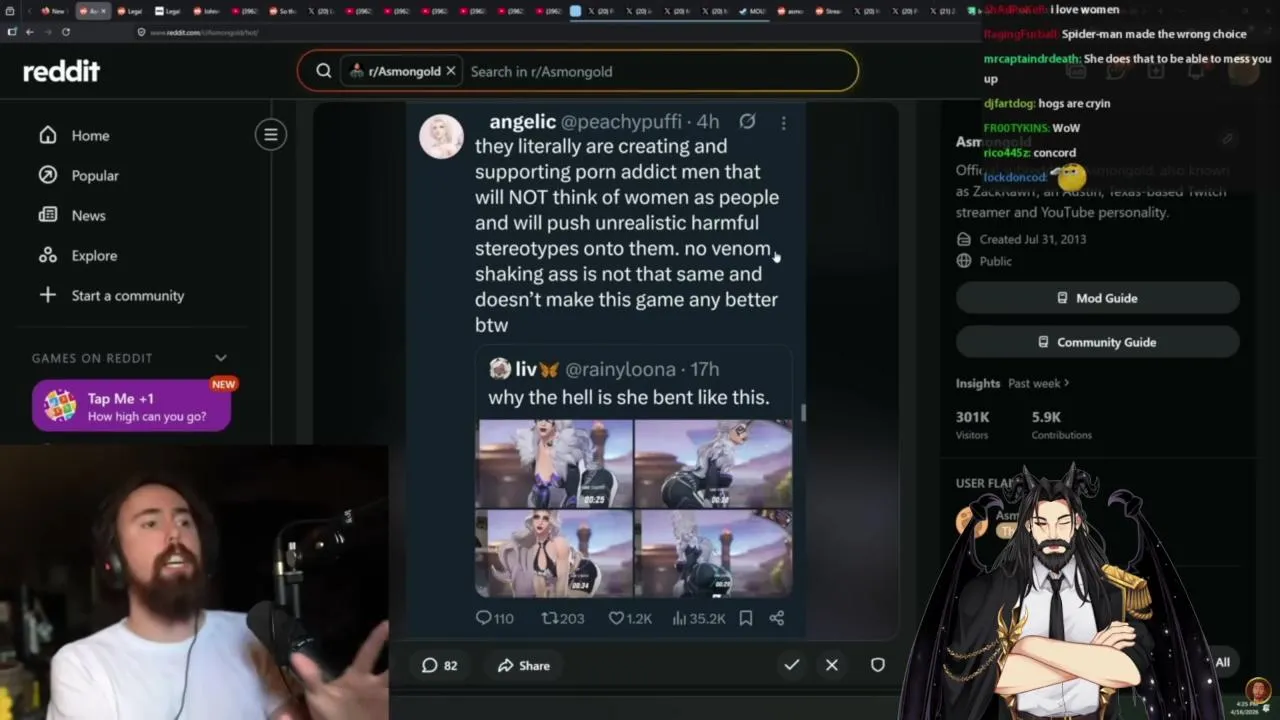Open the Mod Guide button
The height and width of the screenshot is (720, 1280).
[x=1097, y=298]
